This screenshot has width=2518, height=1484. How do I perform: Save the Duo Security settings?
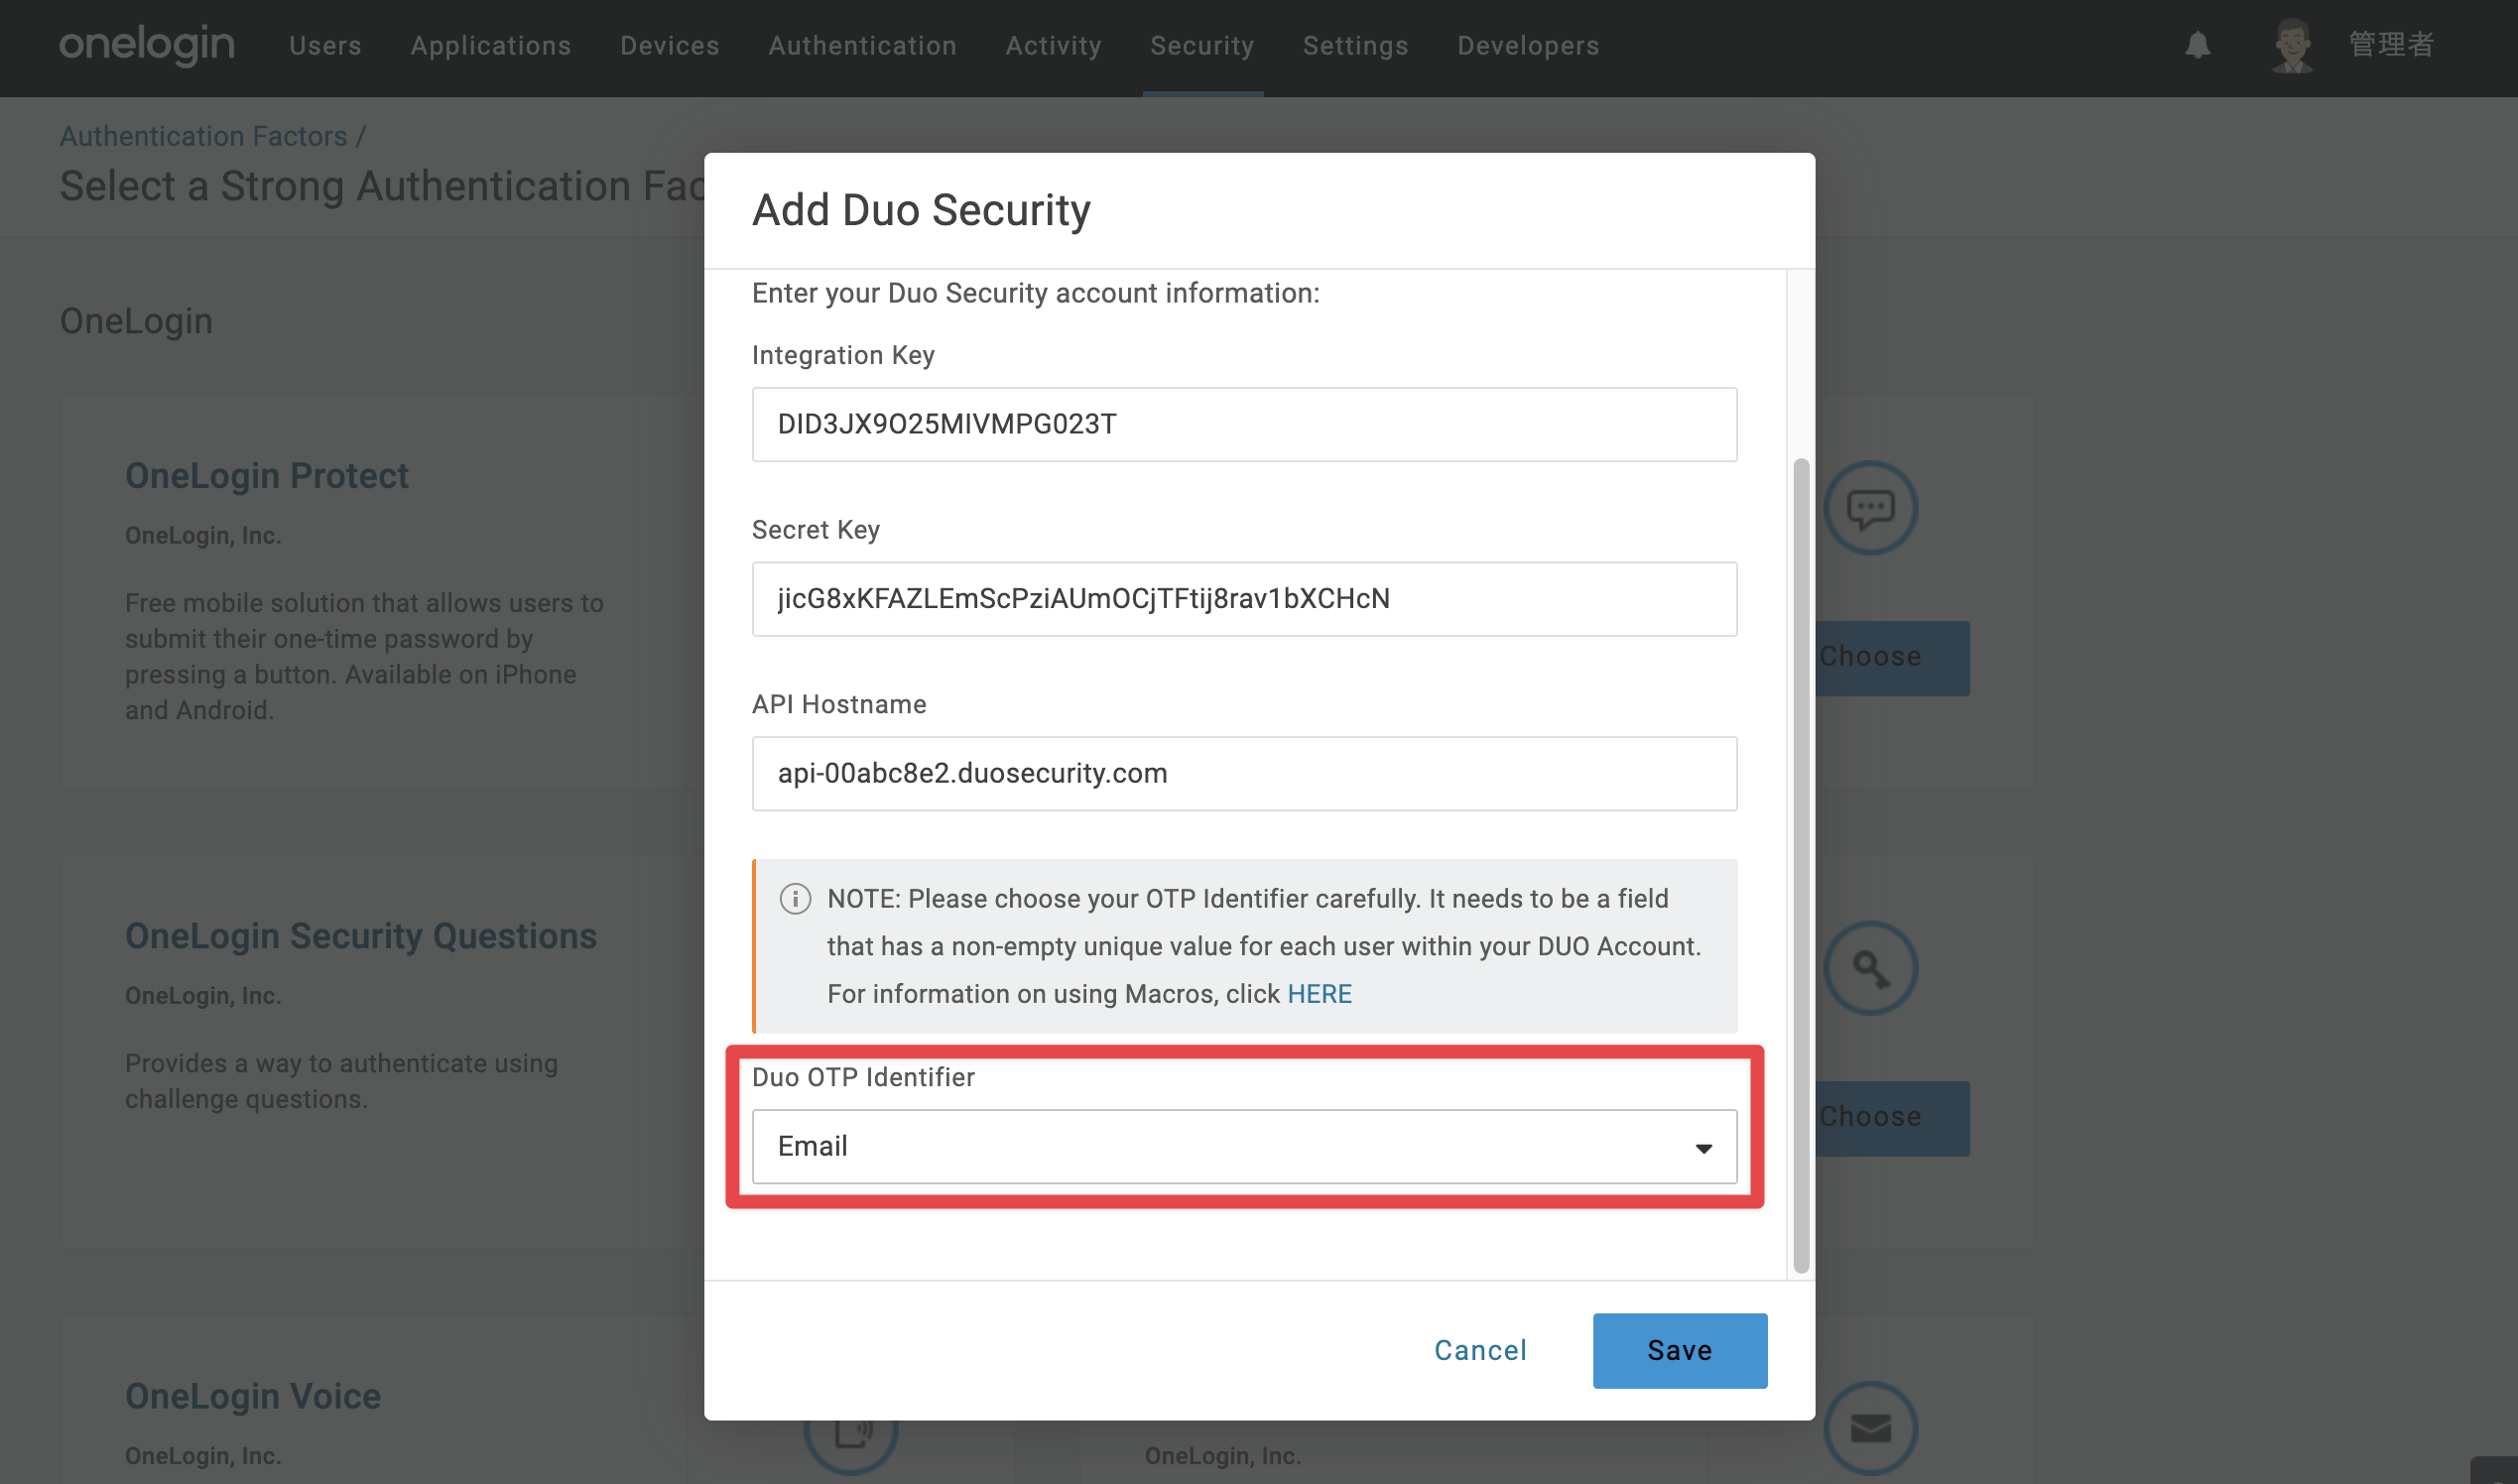tap(1679, 1350)
